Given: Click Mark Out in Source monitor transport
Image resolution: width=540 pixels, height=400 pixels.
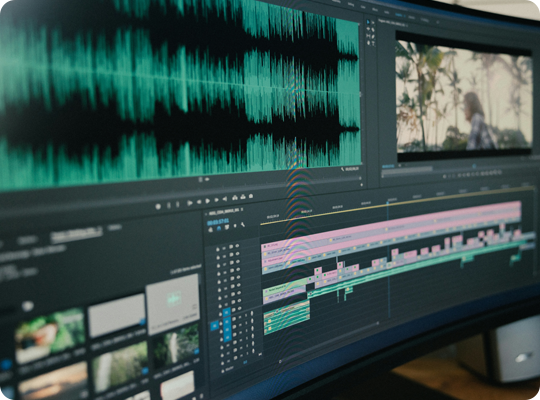Looking at the screenshot, I should coord(178,205).
